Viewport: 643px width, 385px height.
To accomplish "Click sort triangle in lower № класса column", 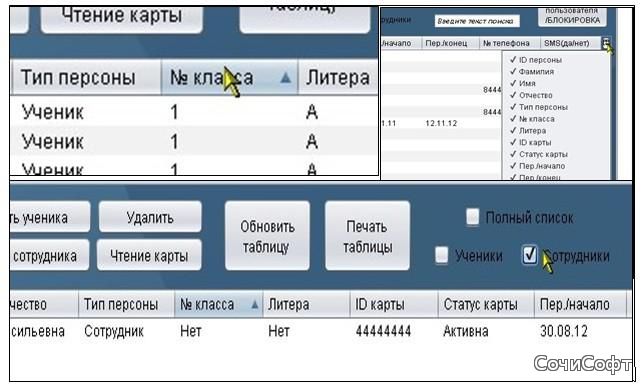I will tap(255, 304).
